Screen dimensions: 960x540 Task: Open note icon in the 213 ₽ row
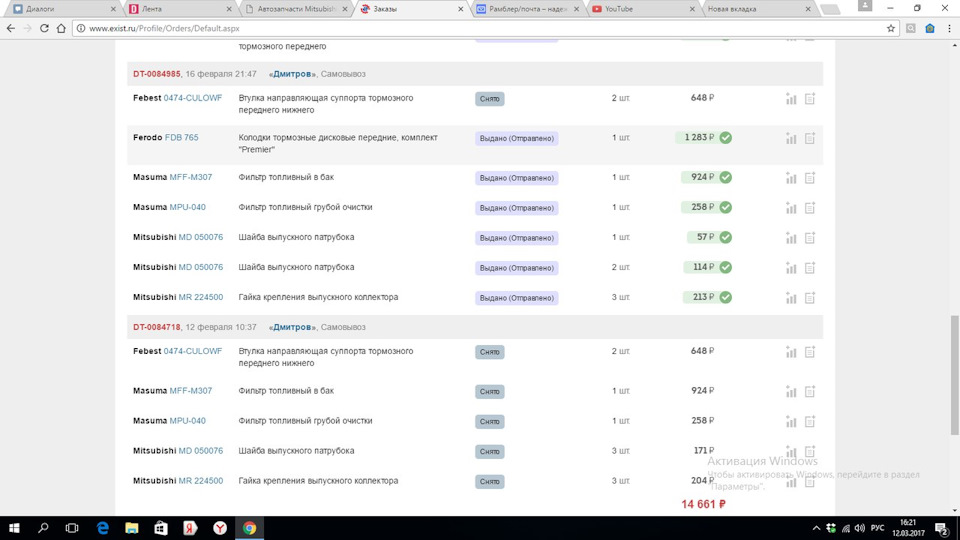810,298
